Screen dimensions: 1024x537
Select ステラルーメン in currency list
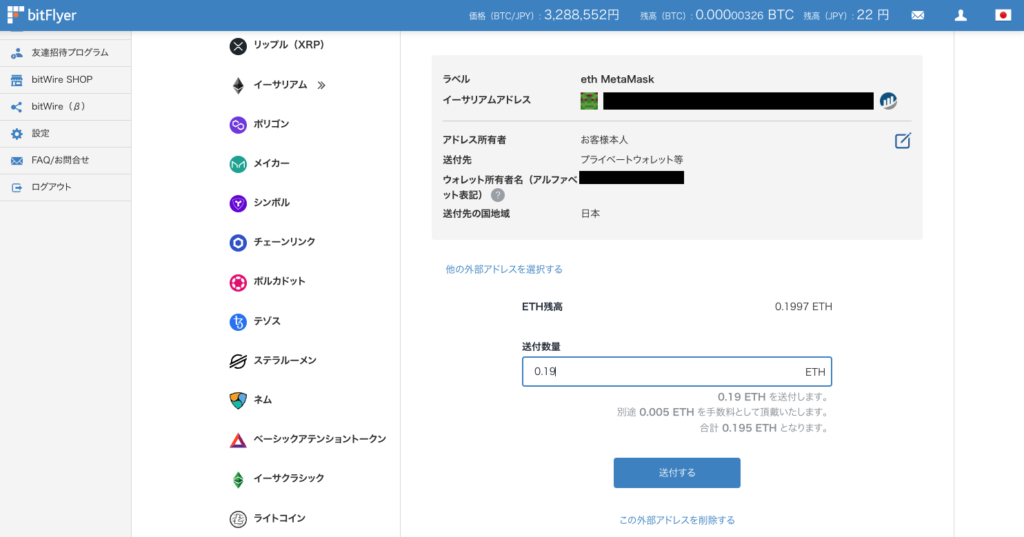tap(285, 360)
